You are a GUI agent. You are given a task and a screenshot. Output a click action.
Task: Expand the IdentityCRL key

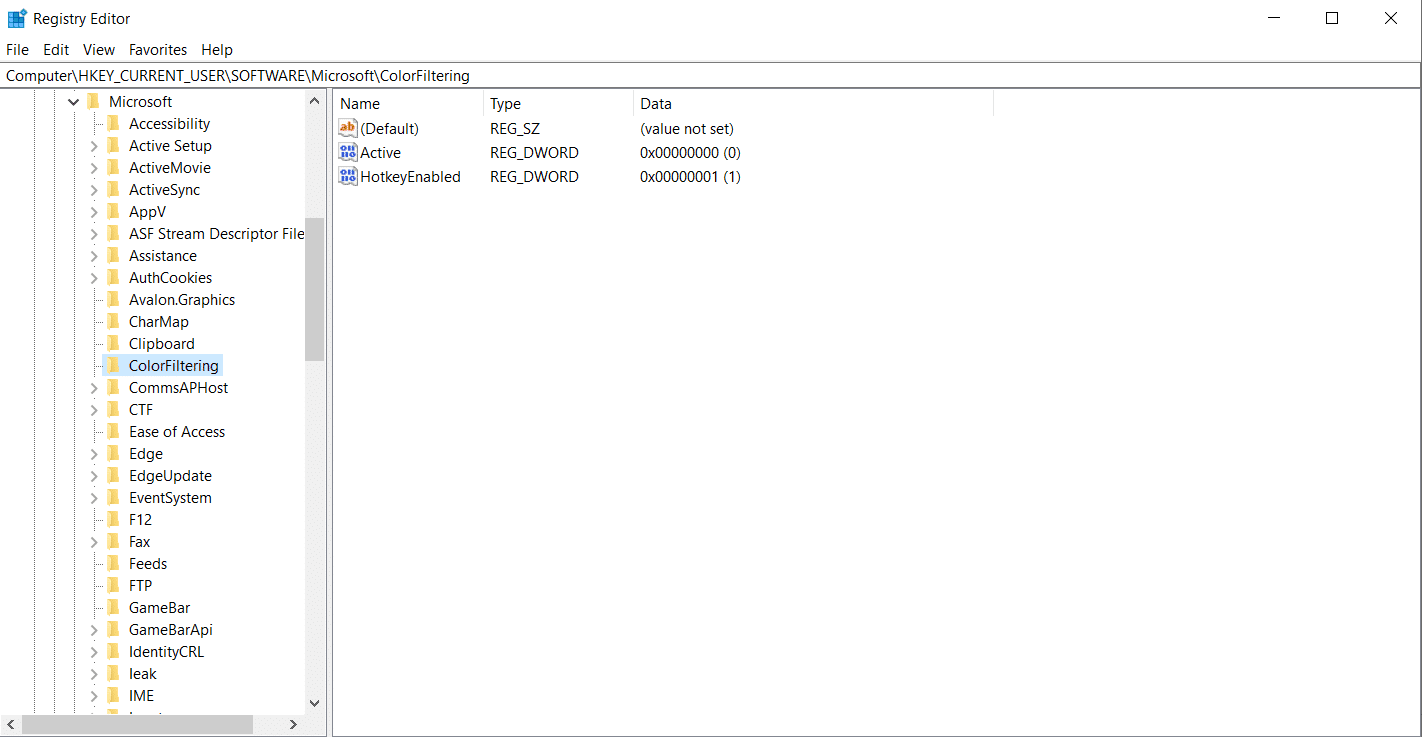pyautogui.click(x=94, y=652)
